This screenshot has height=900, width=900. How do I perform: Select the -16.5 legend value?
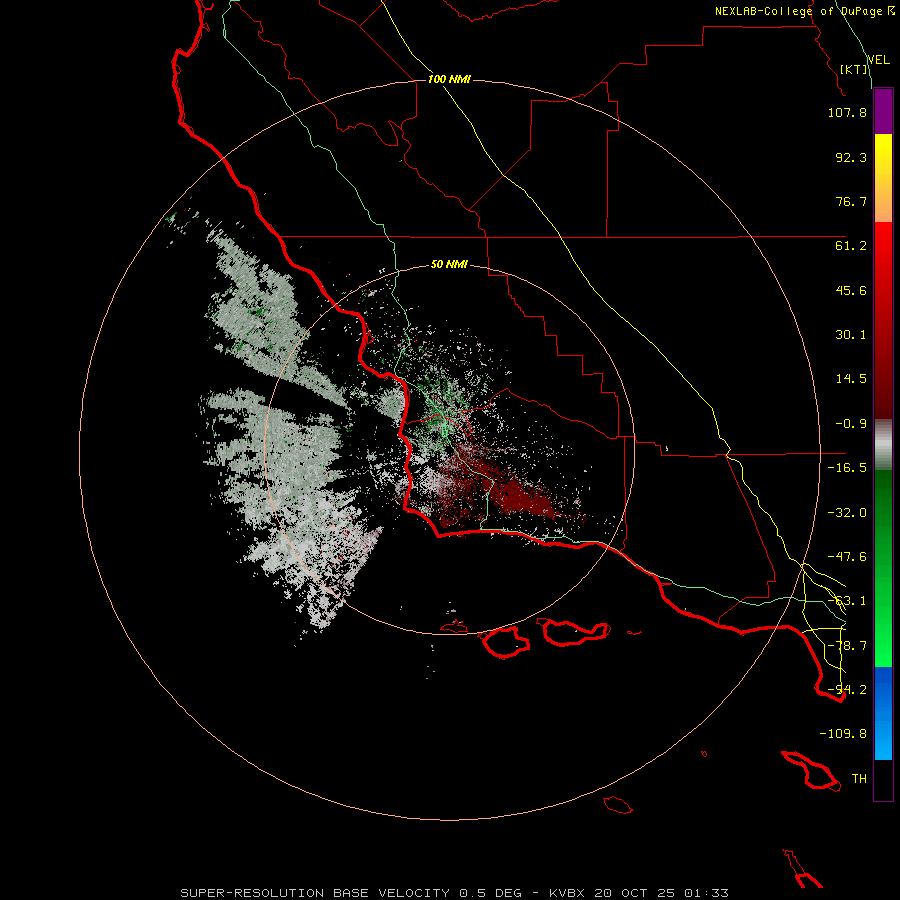(847, 468)
